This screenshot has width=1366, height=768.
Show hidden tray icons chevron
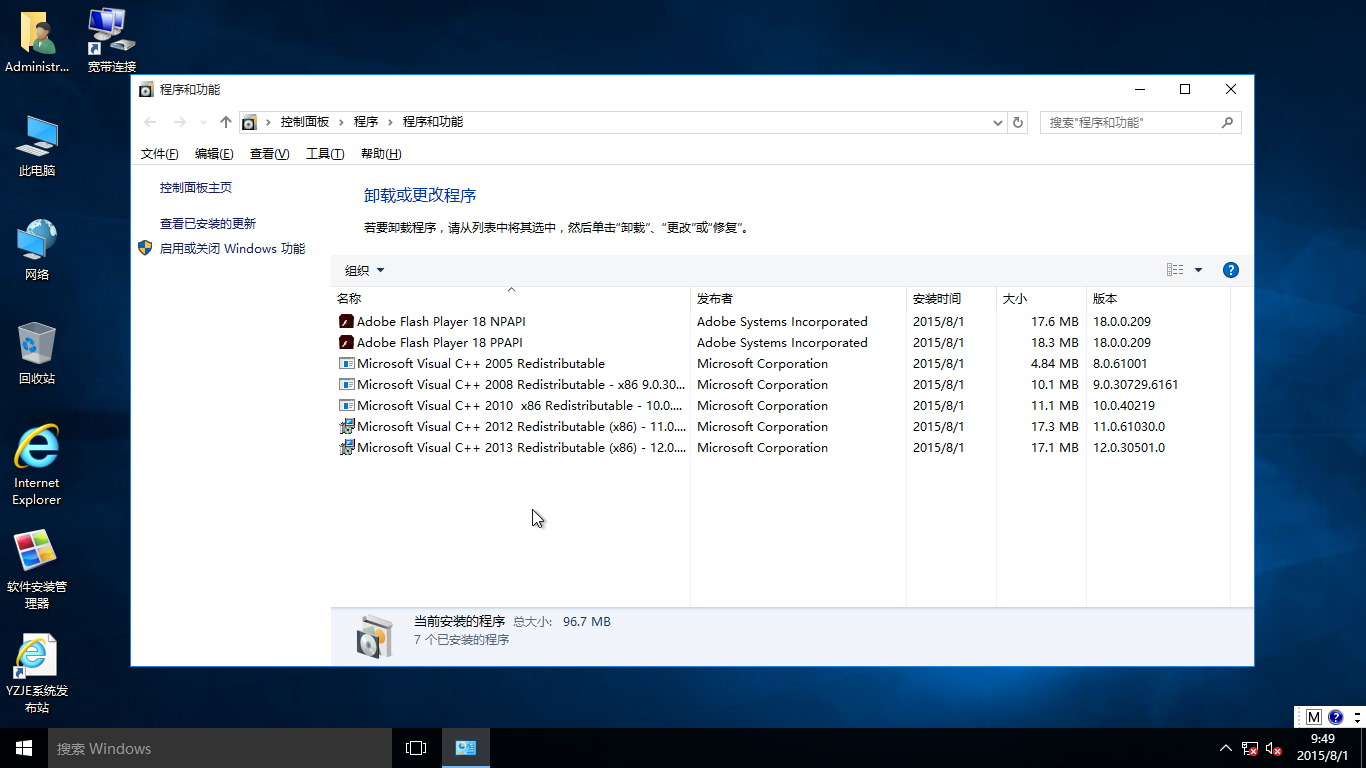[1226, 748]
